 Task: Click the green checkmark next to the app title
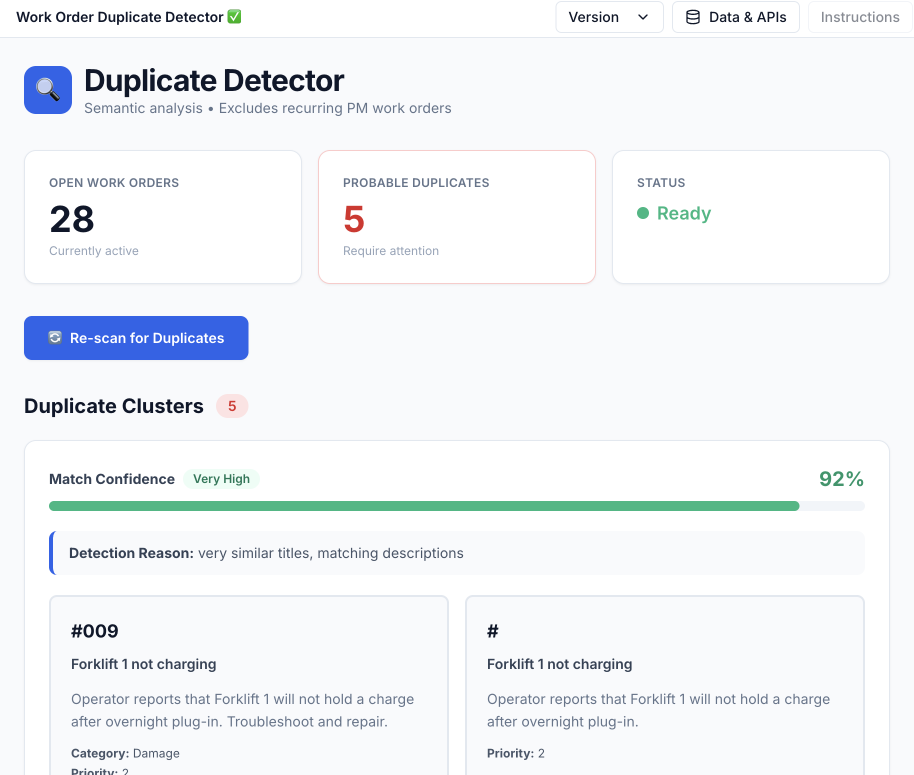235,17
